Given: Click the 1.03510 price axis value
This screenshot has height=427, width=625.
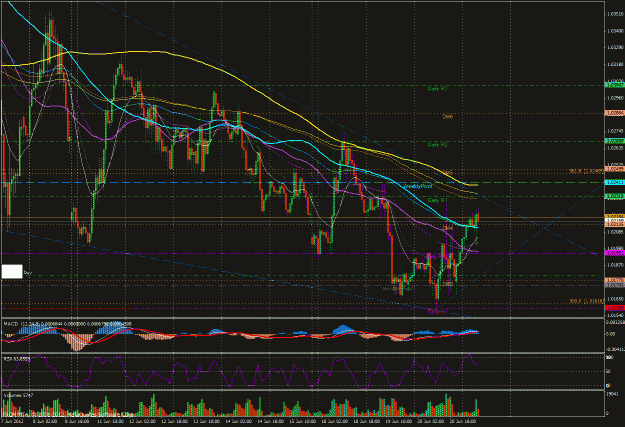Looking at the screenshot, I should [615, 14].
